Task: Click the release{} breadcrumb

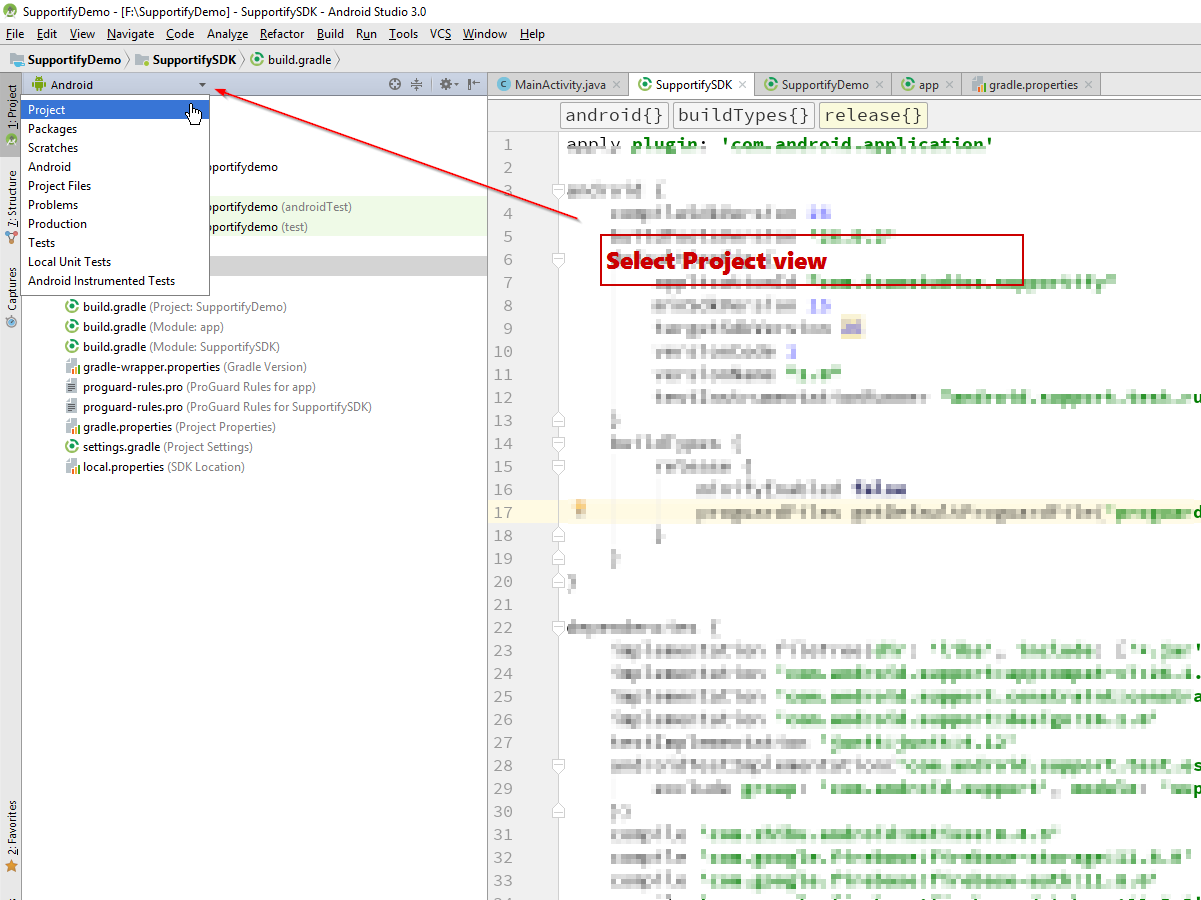Action: [x=874, y=115]
